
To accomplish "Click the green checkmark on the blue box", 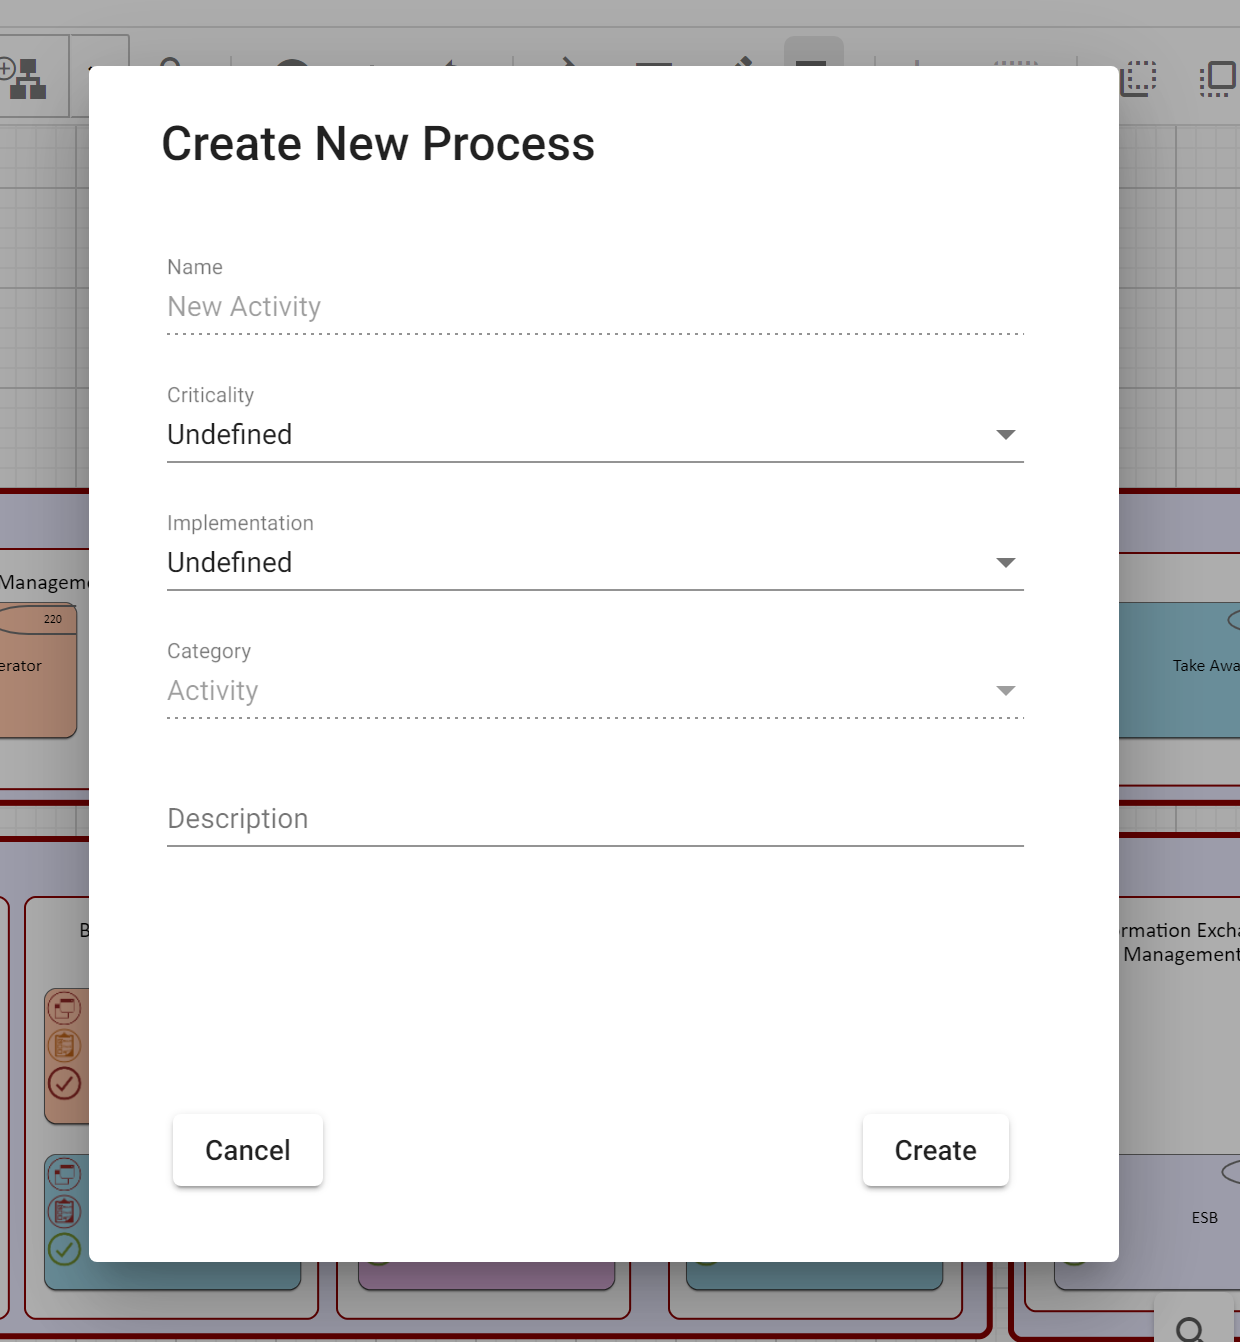I will (x=65, y=1249).
